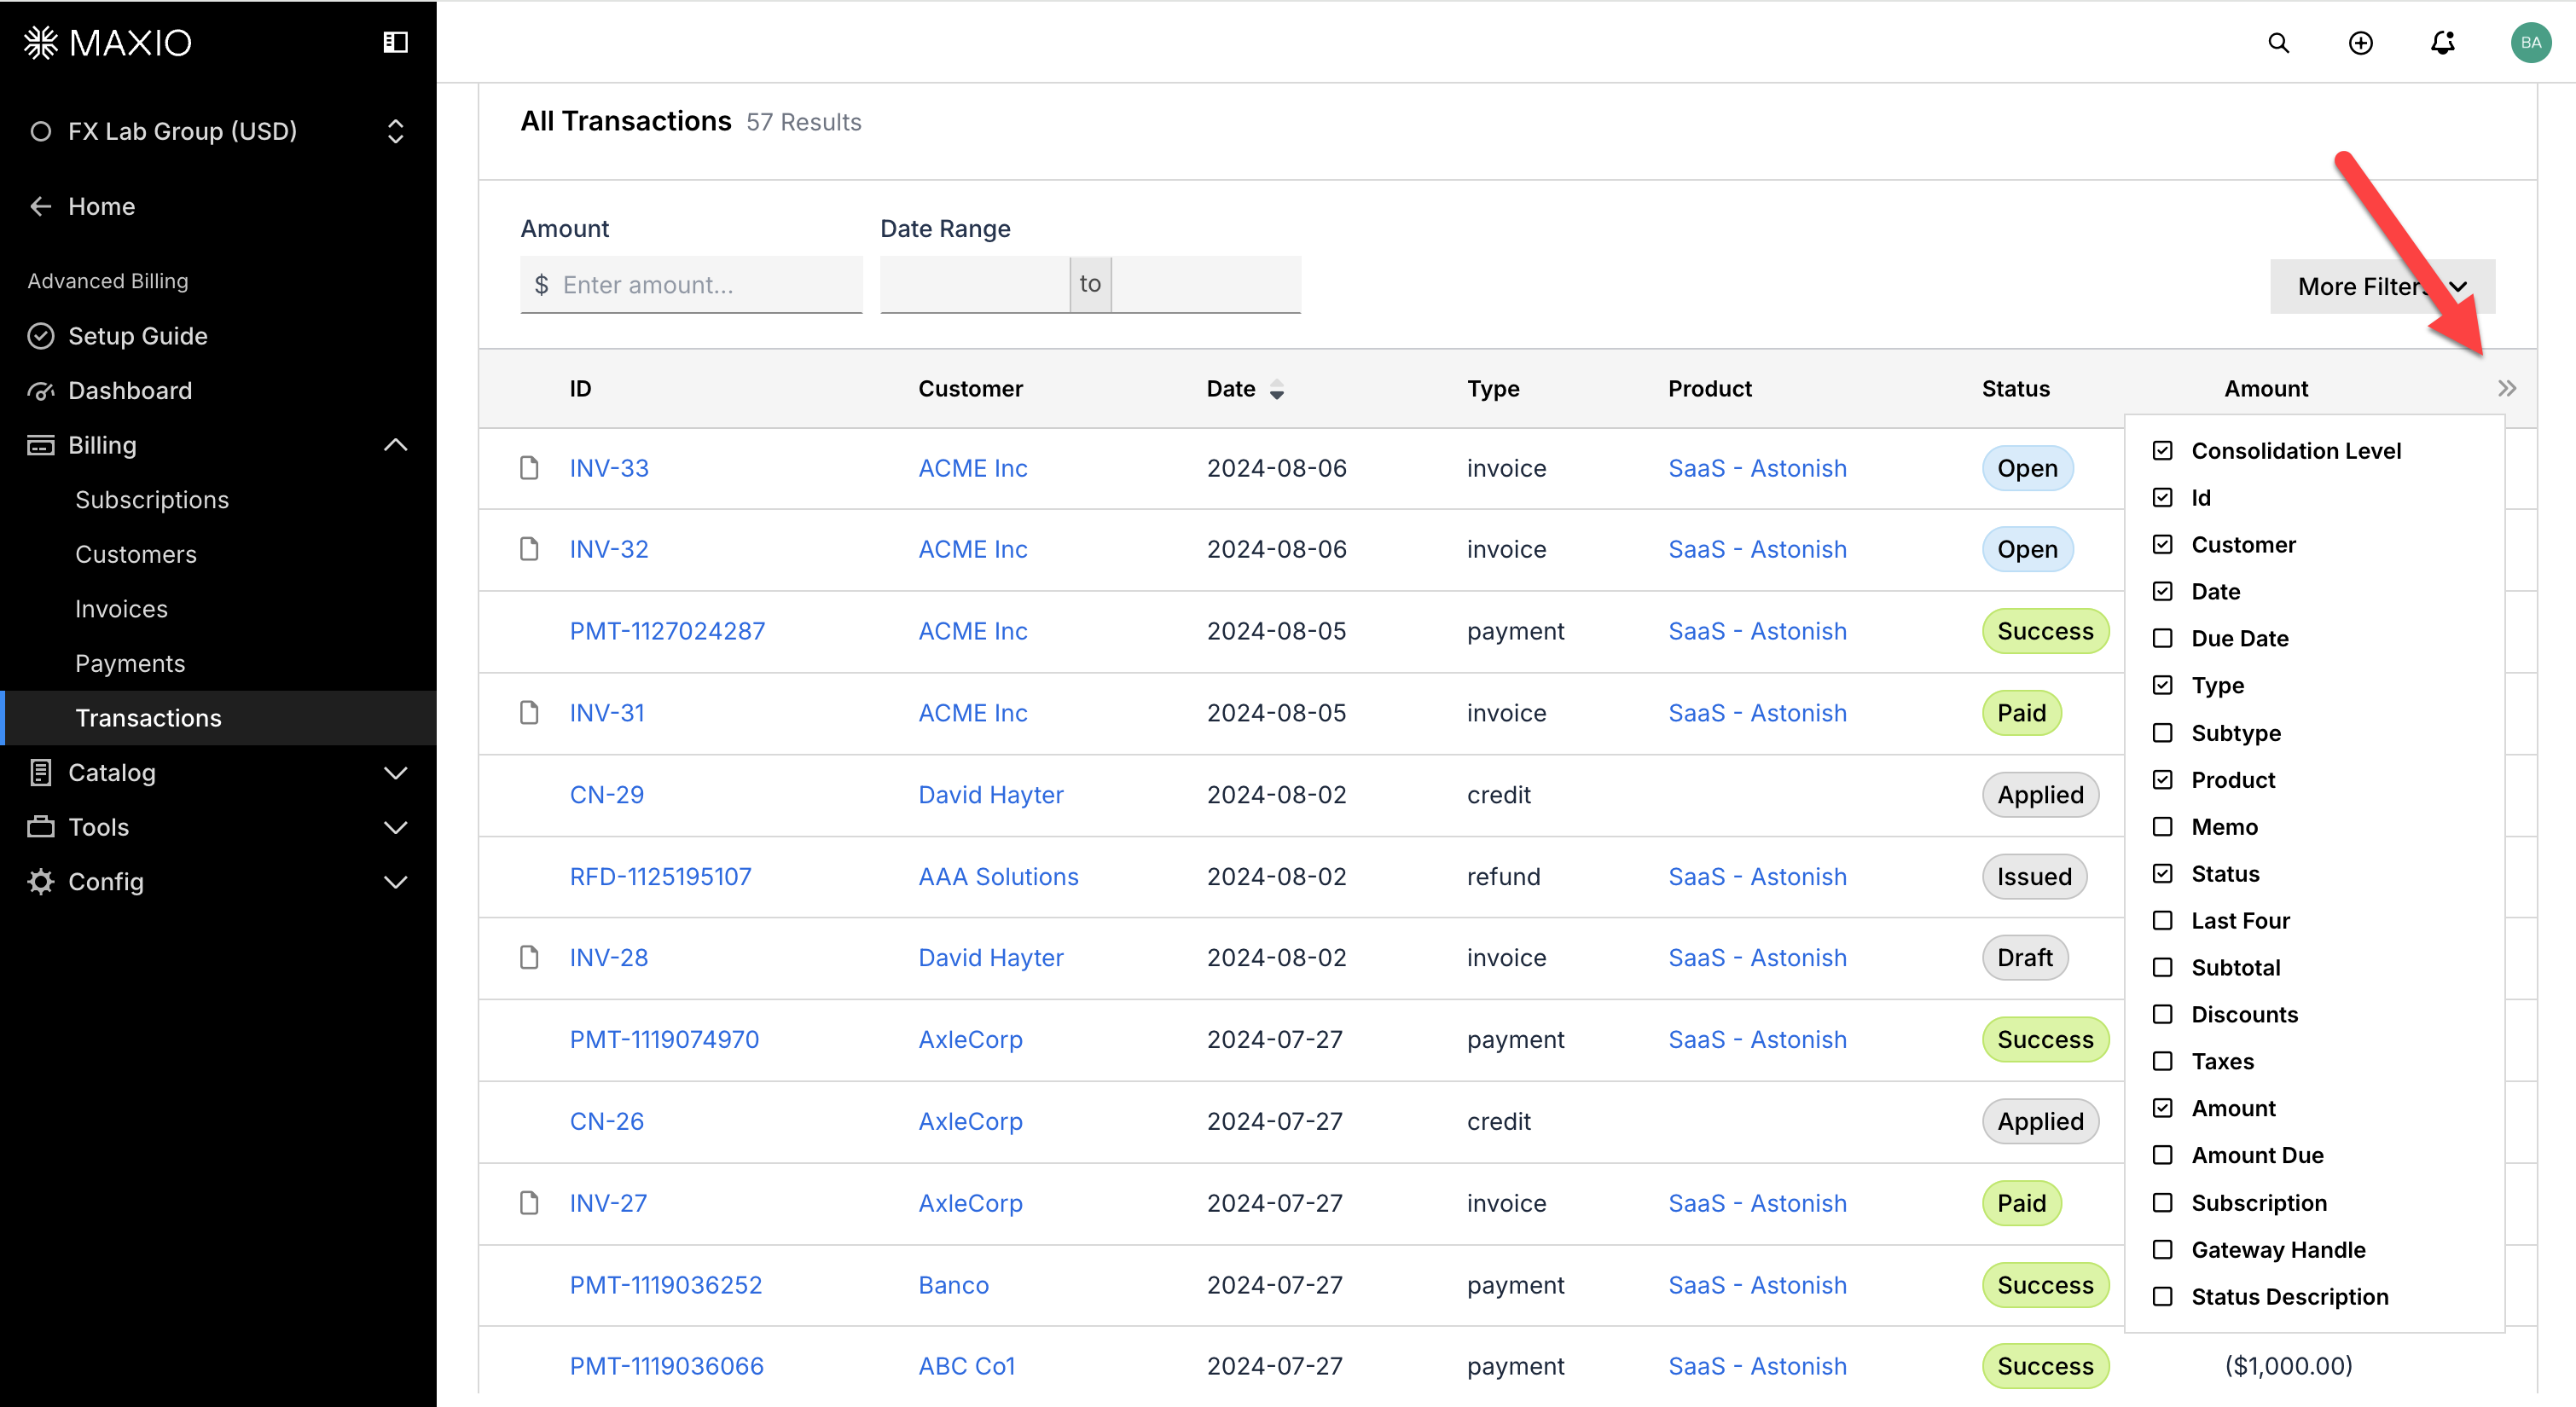Open the BA user avatar menu
The width and height of the screenshot is (2576, 1407).
[2530, 43]
